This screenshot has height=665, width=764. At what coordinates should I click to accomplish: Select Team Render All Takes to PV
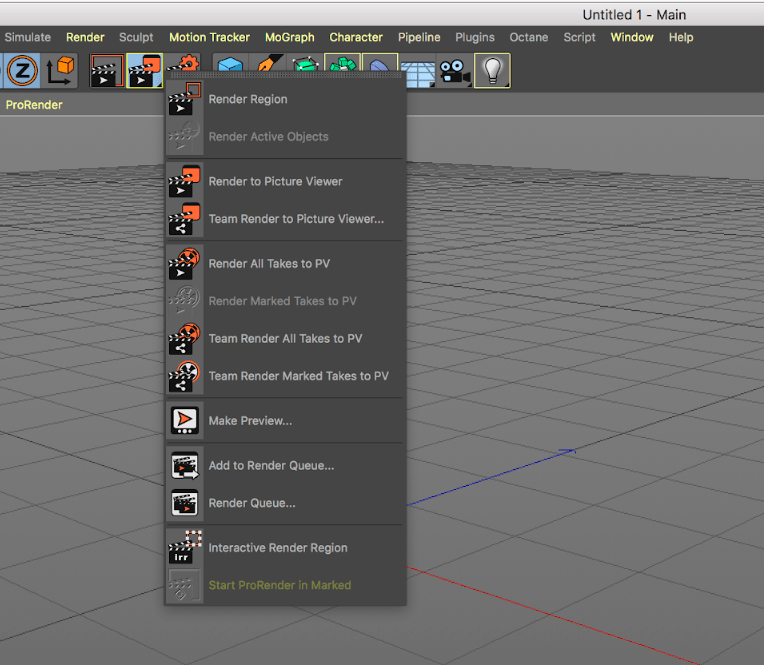285,339
